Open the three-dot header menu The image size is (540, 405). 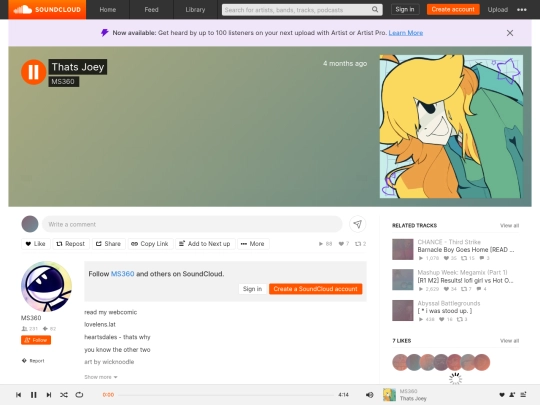coord(522,10)
